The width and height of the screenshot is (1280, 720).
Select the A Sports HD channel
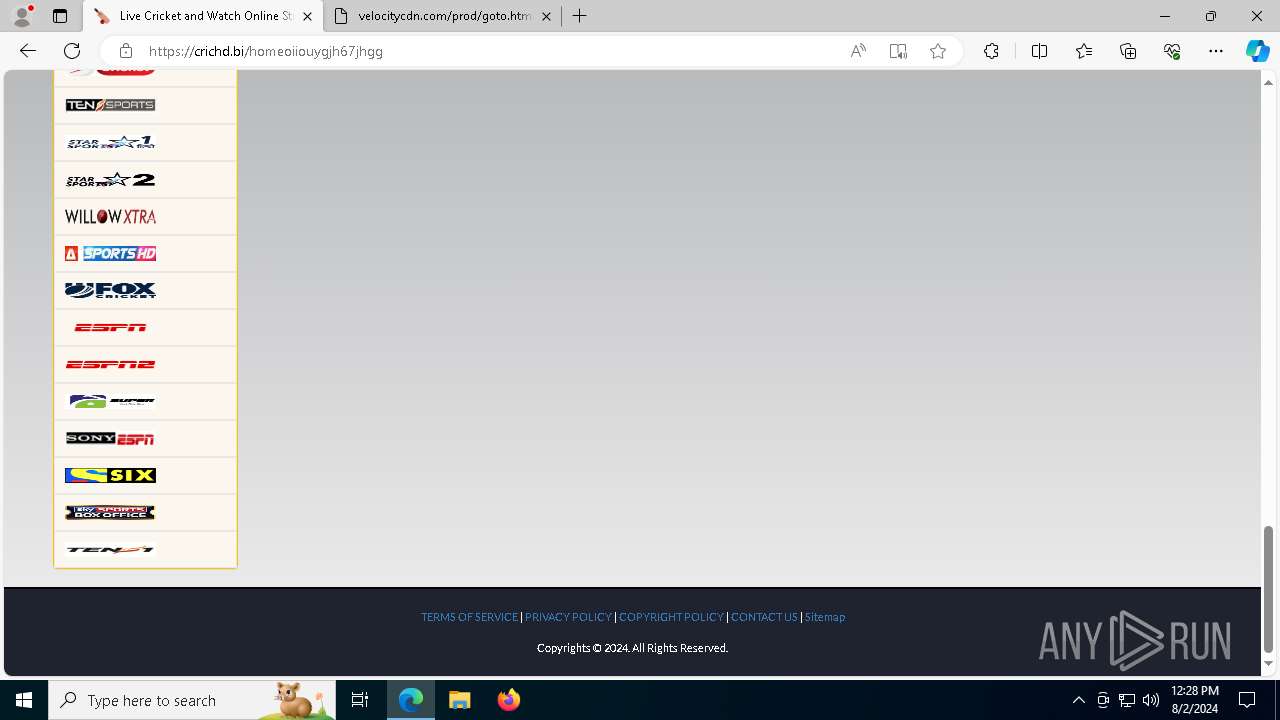(x=110, y=253)
